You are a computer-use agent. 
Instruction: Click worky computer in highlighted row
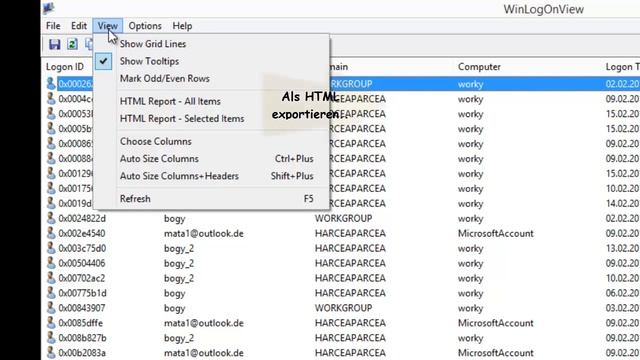point(470,84)
